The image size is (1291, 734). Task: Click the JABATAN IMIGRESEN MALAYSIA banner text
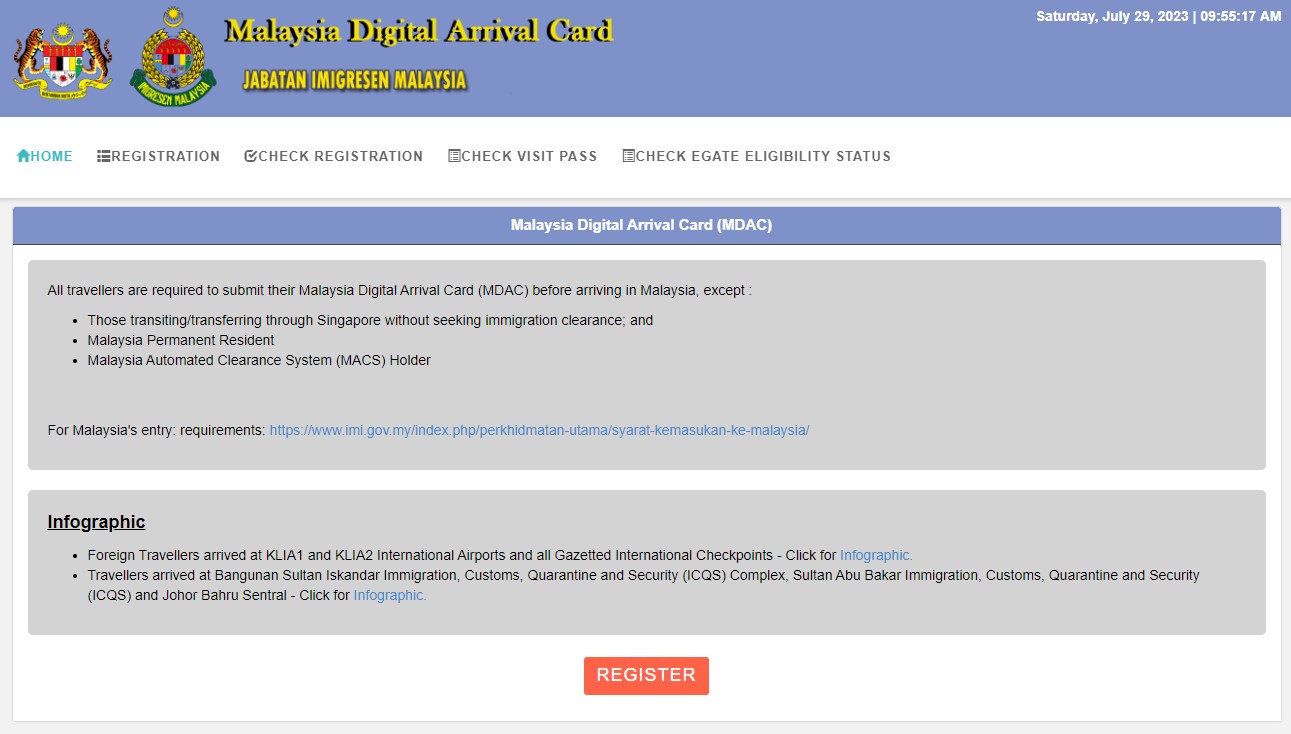pyautogui.click(x=355, y=80)
